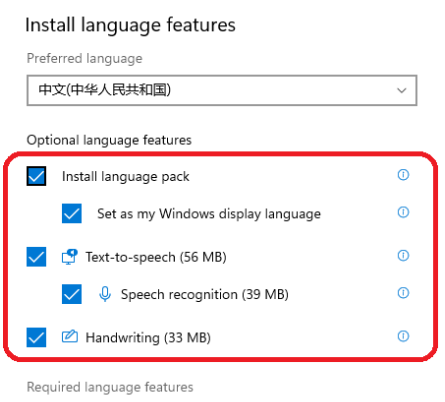The width and height of the screenshot is (445, 402).
Task: Click the Text-to-speech monitor icon
Action: (70, 257)
